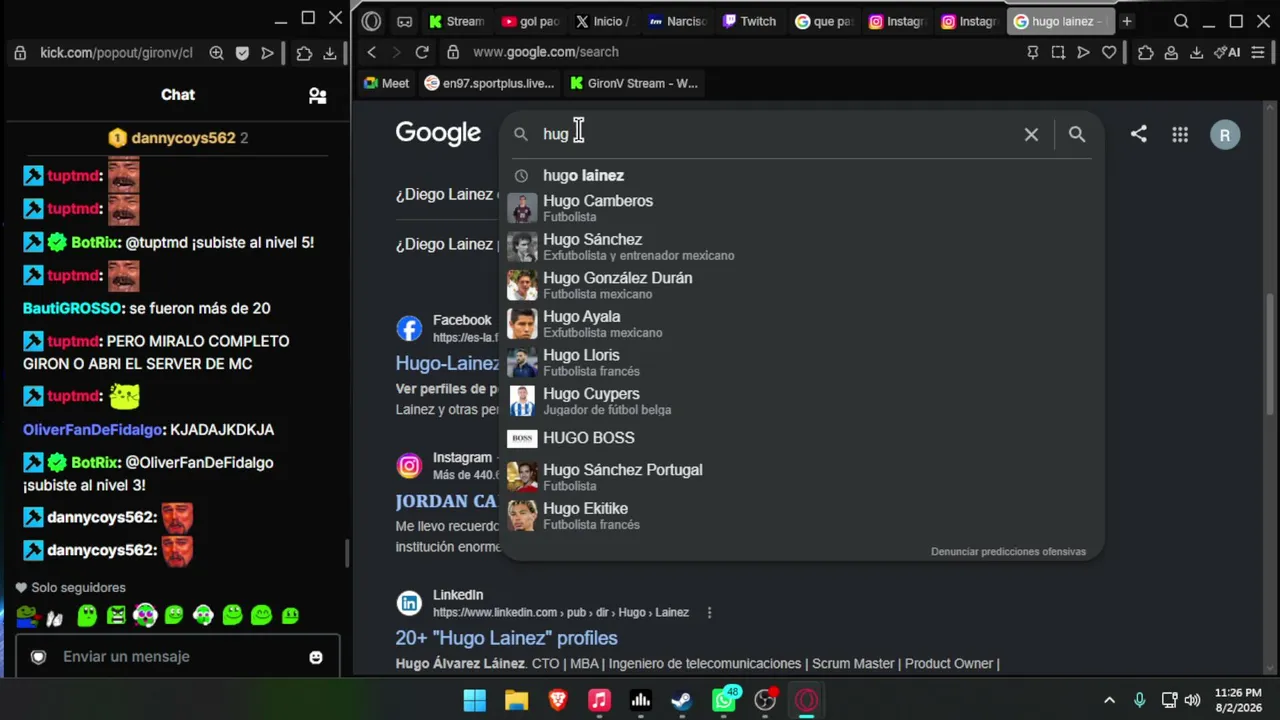Click username OliverFanDeFidalgo in chat
This screenshot has width=1280, height=720.
92,429
